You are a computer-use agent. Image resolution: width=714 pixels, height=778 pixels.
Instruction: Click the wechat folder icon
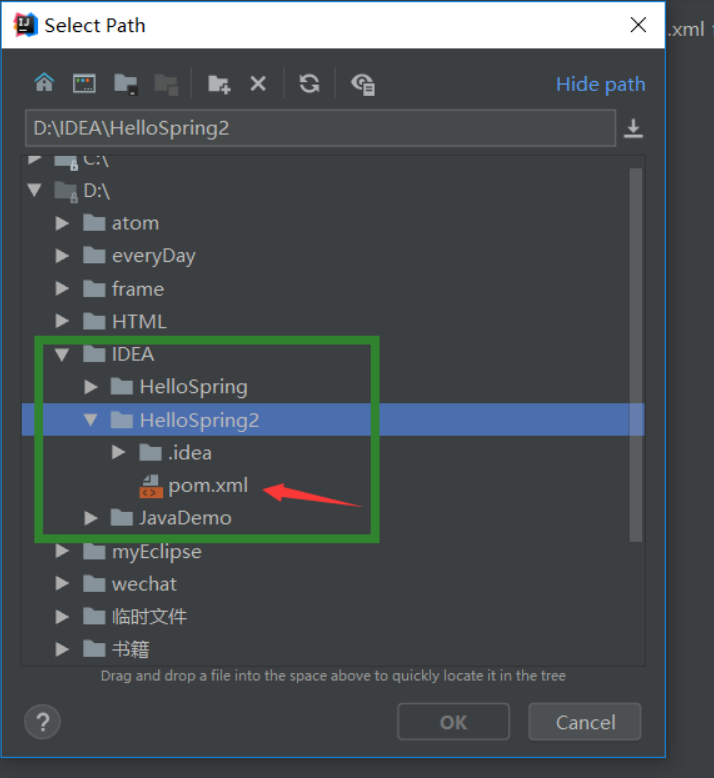pos(94,584)
